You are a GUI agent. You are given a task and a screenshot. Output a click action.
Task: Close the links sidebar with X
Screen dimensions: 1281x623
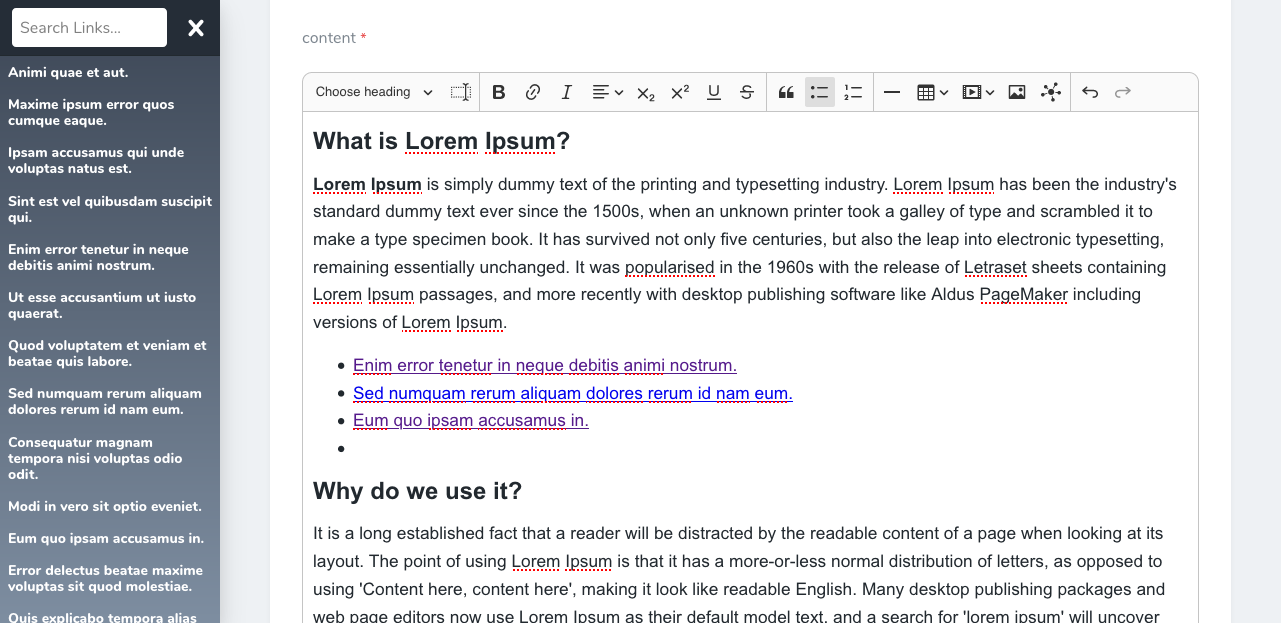(x=196, y=28)
